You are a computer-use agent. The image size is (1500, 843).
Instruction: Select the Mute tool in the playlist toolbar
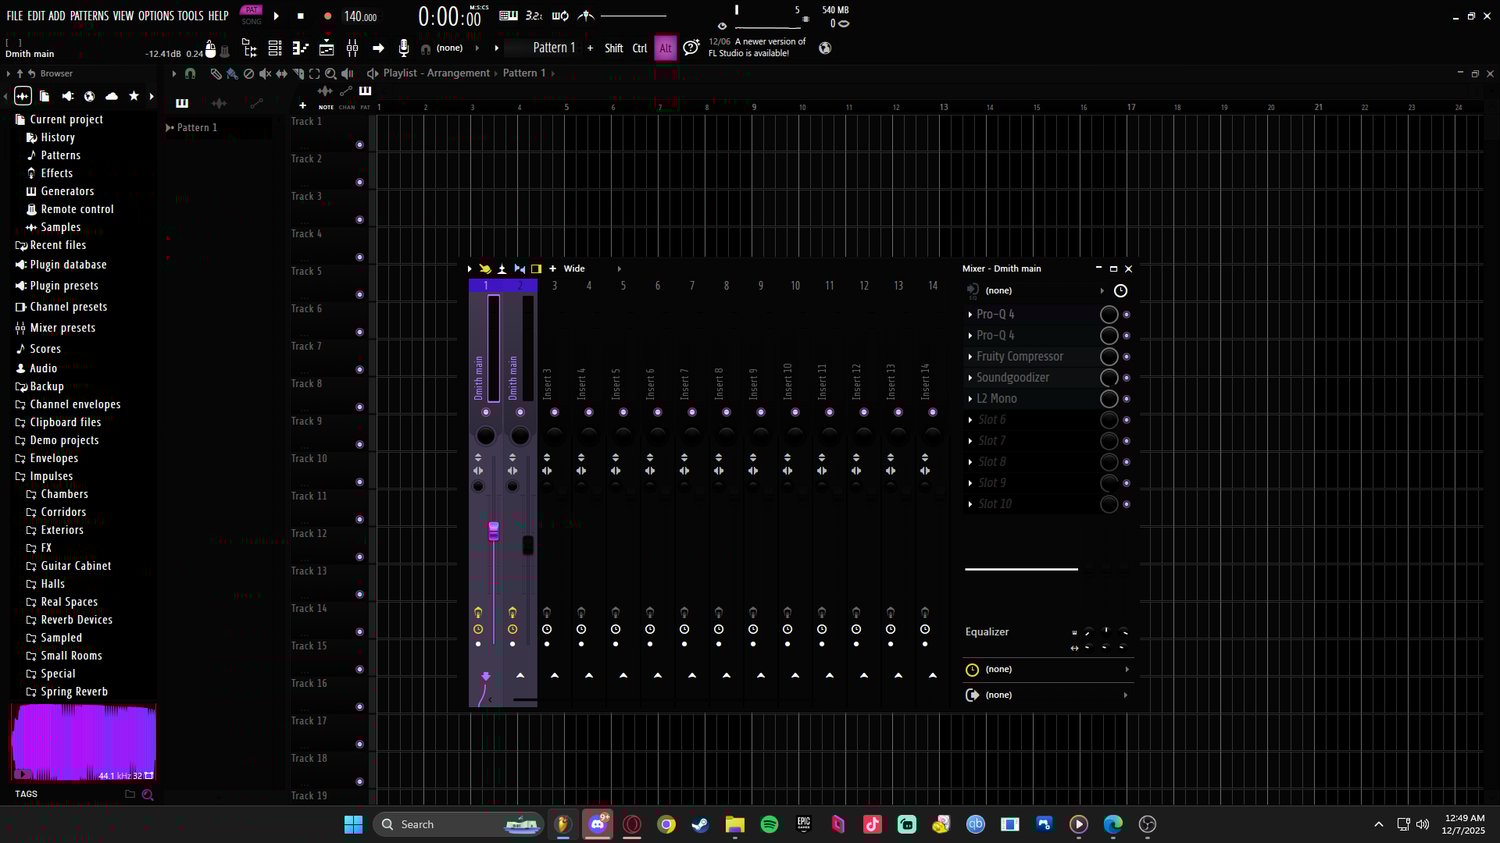click(x=265, y=74)
